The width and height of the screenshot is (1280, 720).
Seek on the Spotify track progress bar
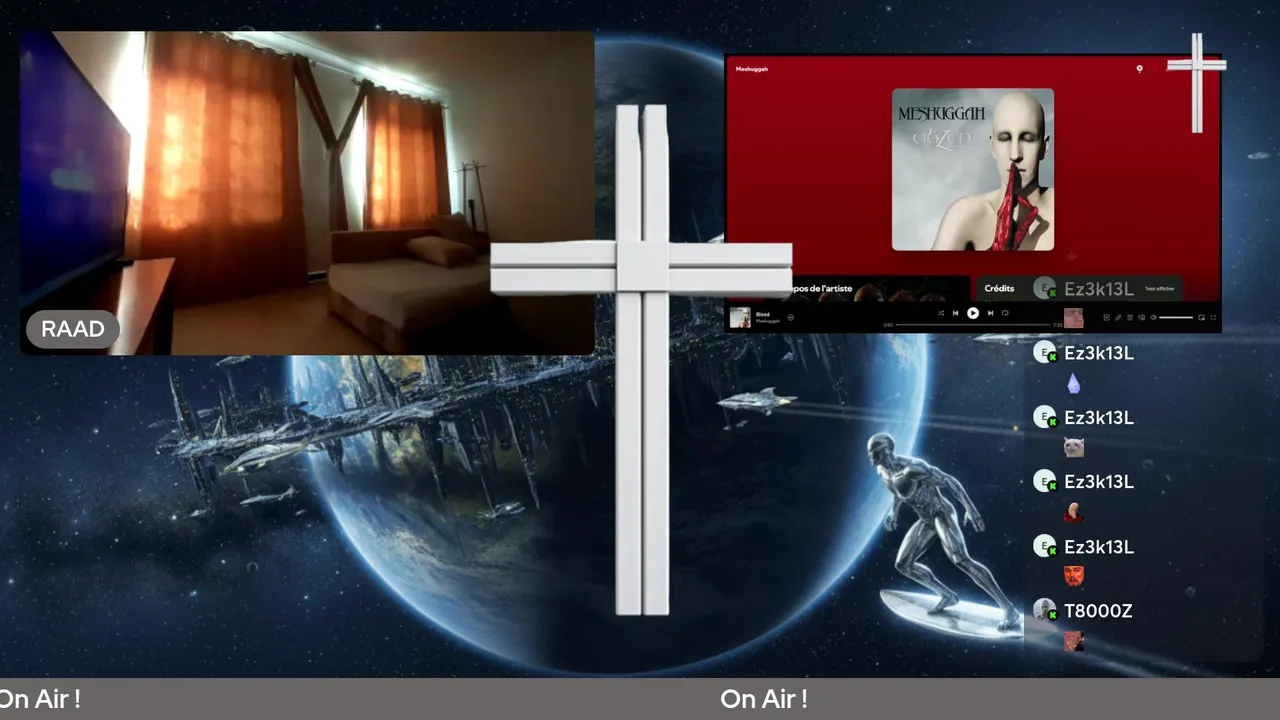click(x=973, y=325)
